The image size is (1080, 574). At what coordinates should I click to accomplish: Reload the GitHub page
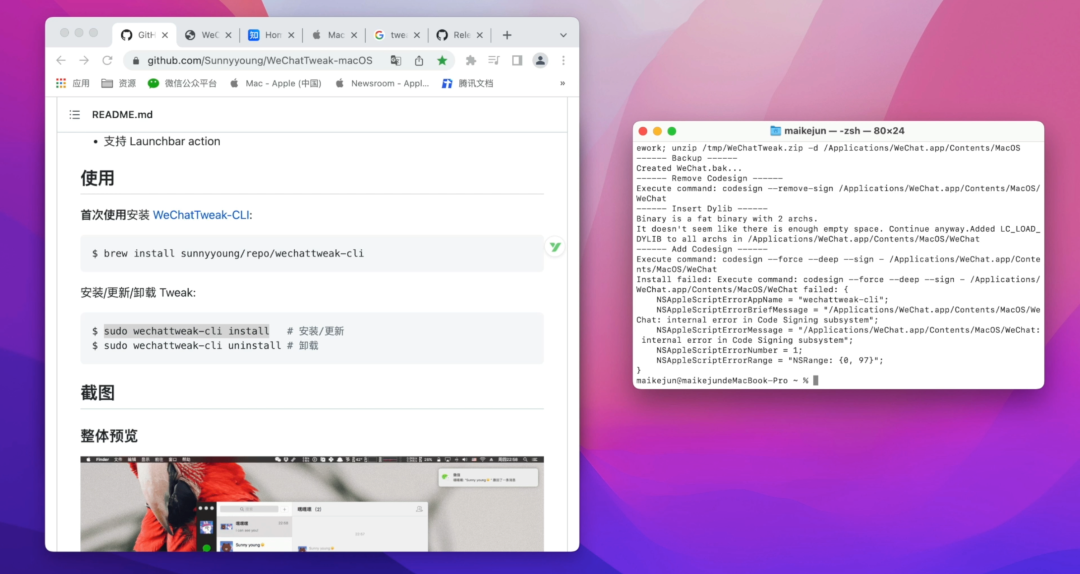pyautogui.click(x=107, y=61)
